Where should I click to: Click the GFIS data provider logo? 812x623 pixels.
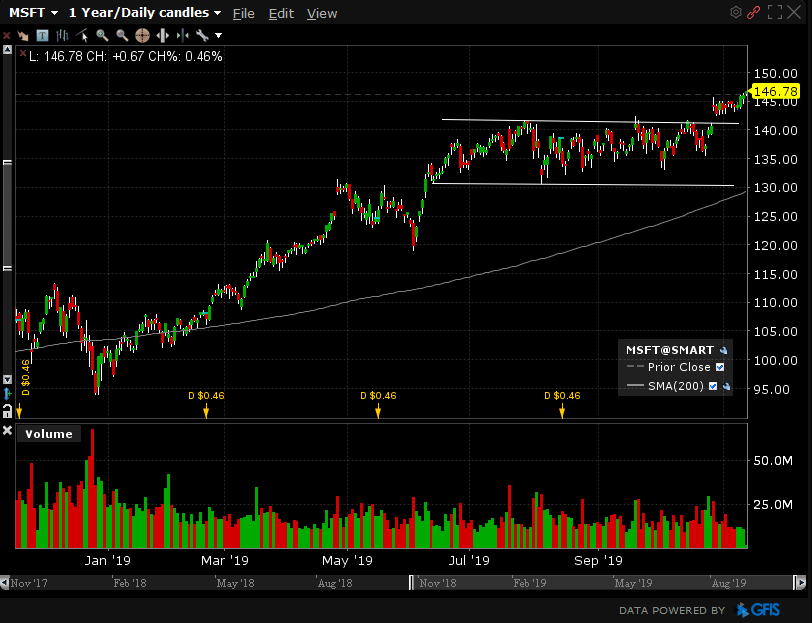click(x=758, y=610)
